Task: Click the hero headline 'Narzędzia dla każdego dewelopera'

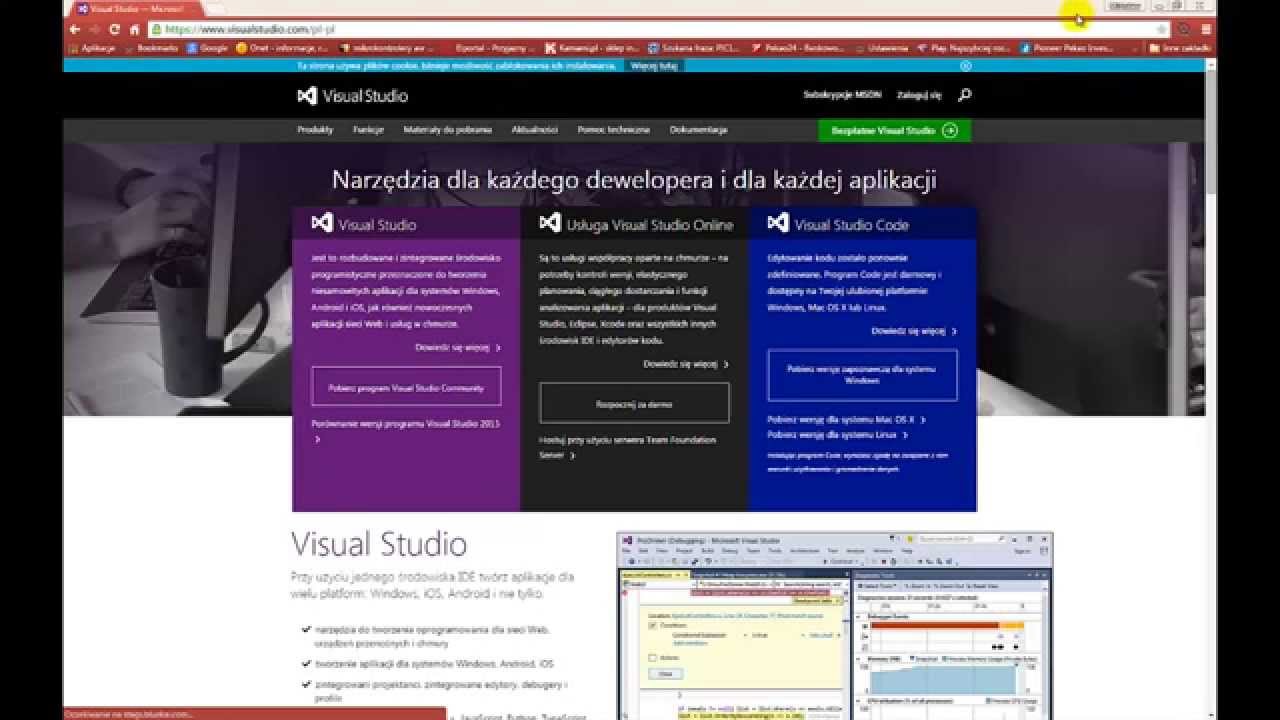Action: [x=634, y=180]
